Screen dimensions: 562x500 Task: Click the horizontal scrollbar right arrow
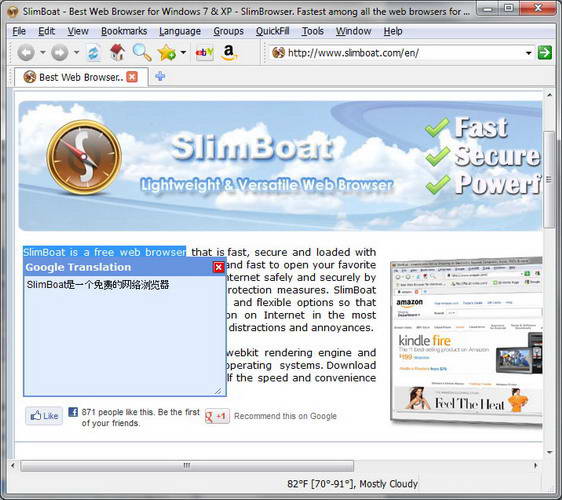pos(535,466)
